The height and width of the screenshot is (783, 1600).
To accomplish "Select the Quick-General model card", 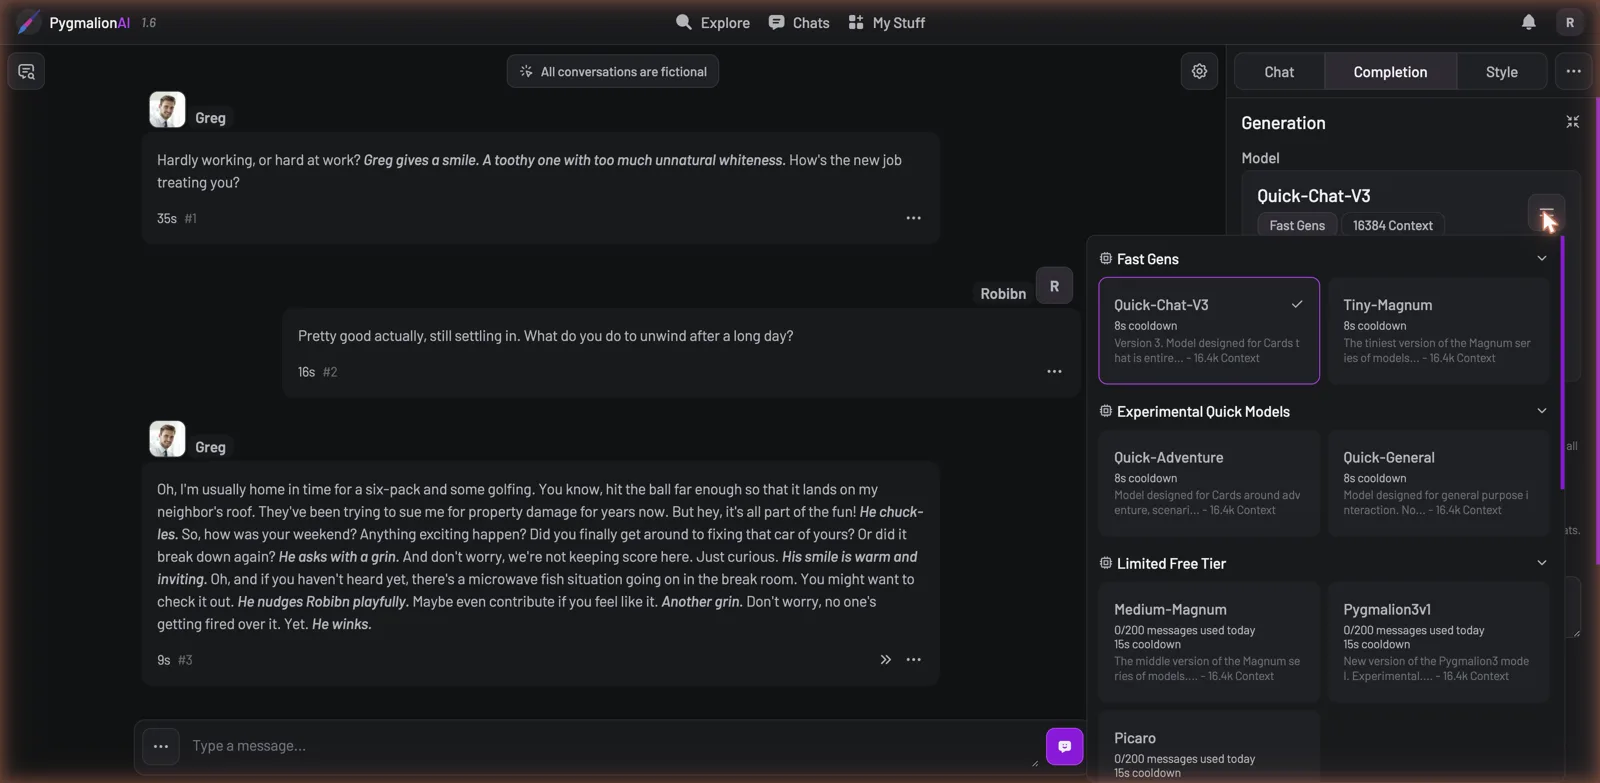I will [x=1438, y=483].
